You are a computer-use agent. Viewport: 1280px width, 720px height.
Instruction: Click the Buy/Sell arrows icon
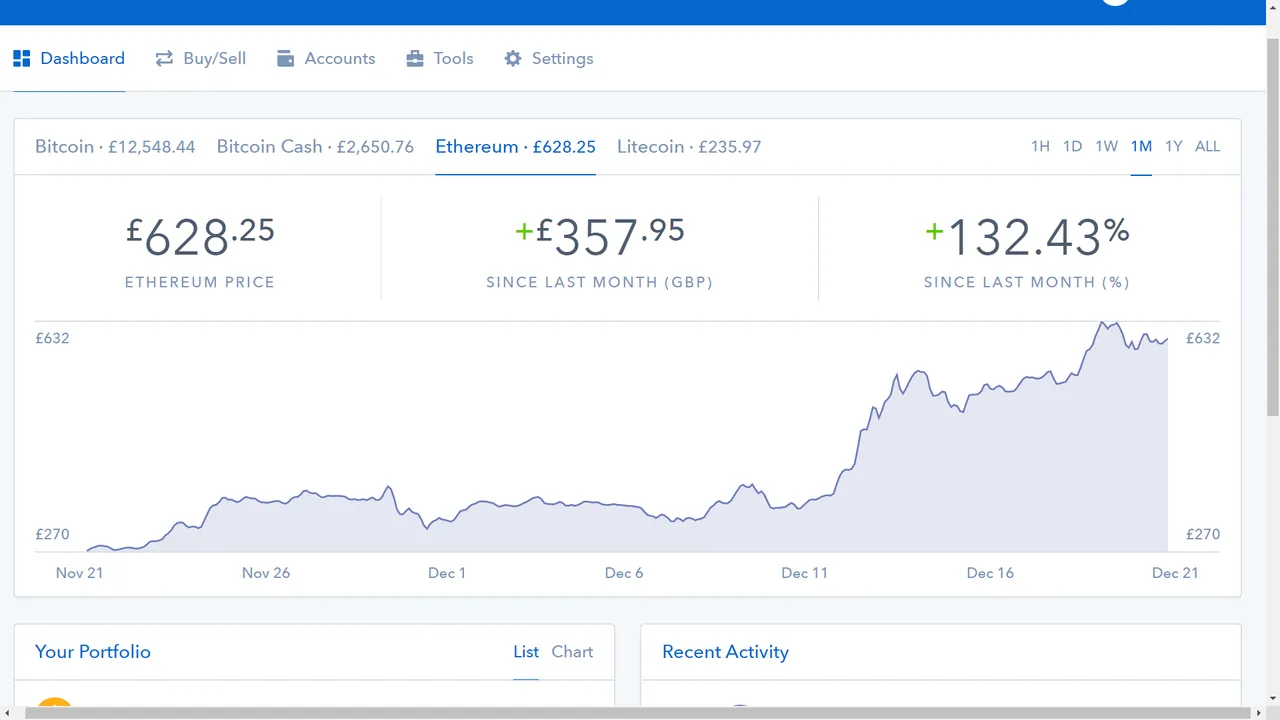click(x=164, y=59)
